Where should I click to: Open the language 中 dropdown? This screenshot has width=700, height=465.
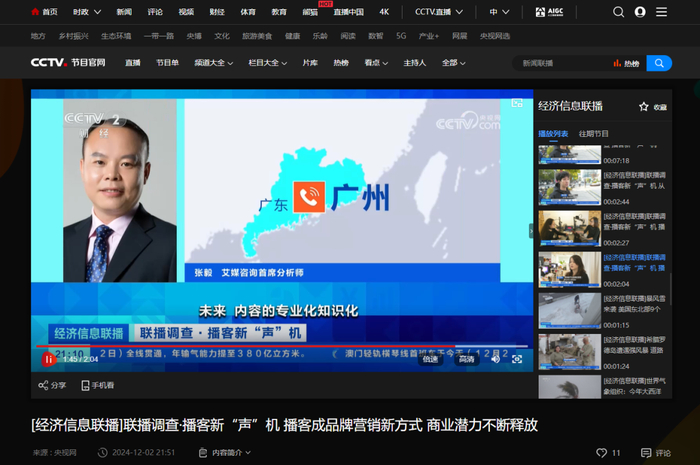coord(499,12)
